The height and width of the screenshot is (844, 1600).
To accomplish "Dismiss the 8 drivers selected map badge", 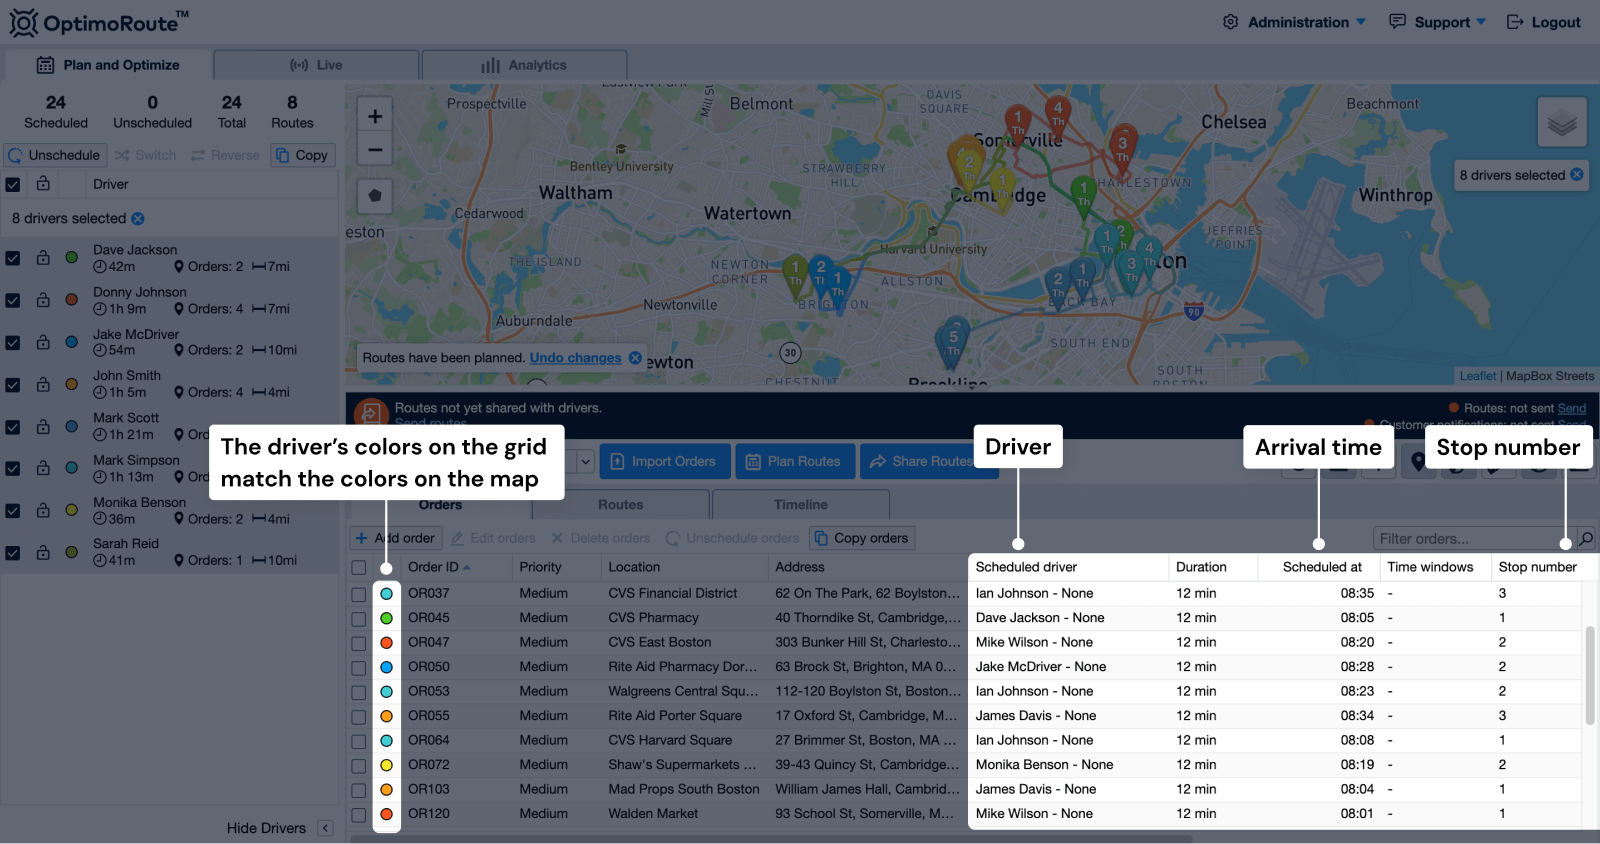I will point(1577,175).
